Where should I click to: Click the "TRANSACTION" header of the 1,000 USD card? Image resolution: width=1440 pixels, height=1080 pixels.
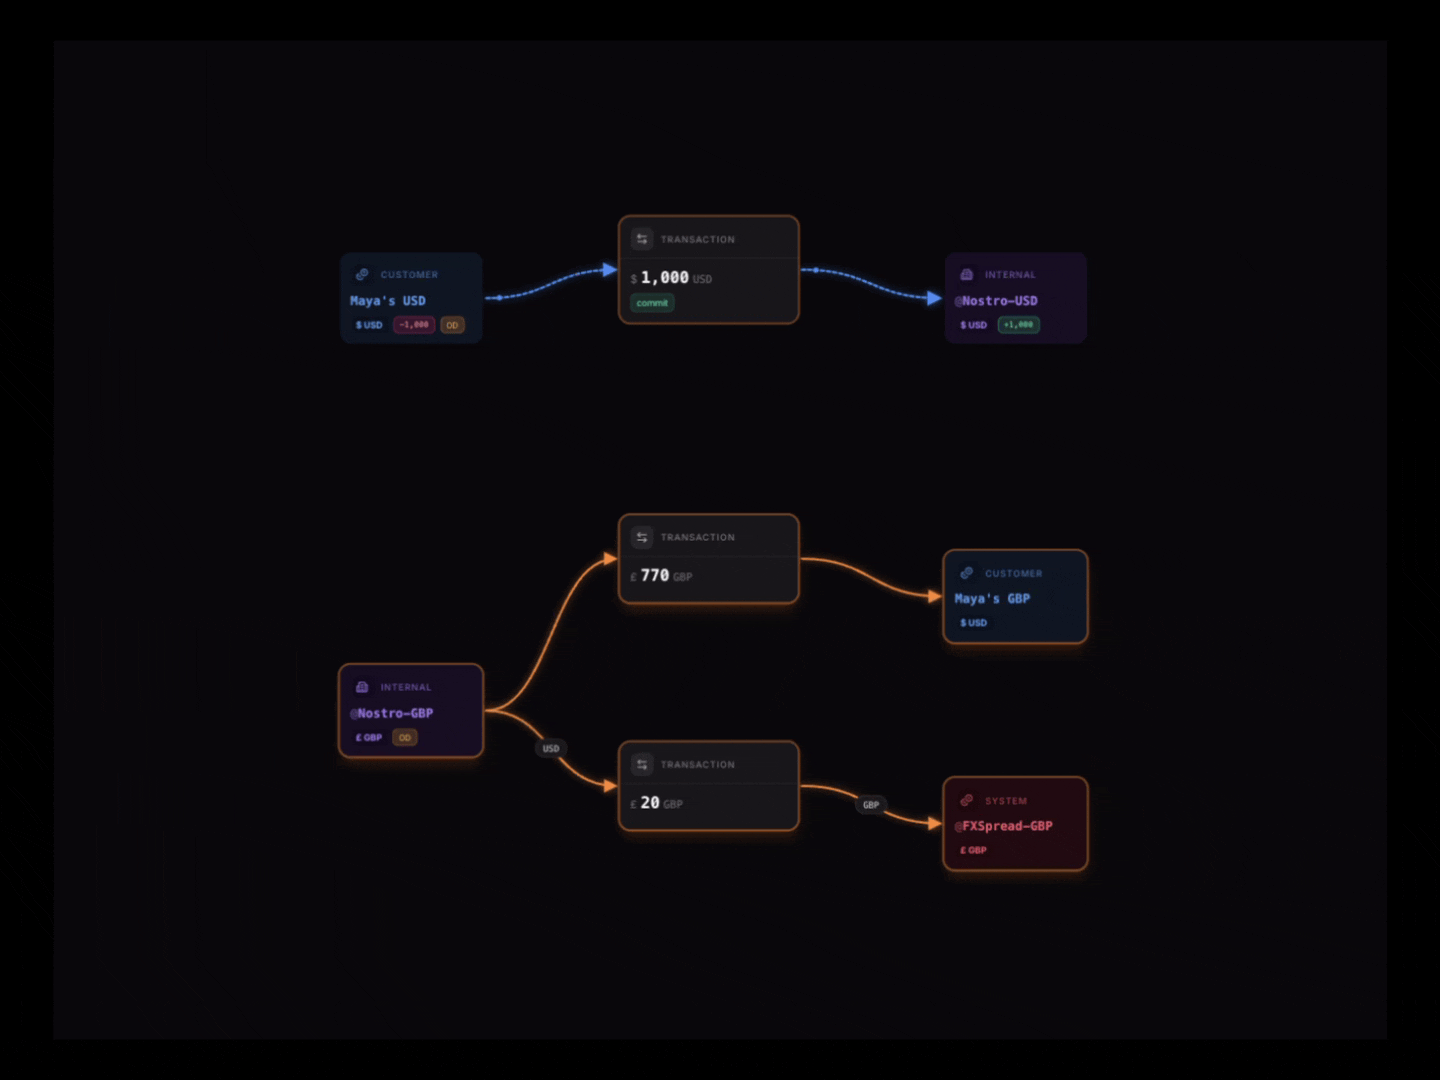[x=698, y=240]
